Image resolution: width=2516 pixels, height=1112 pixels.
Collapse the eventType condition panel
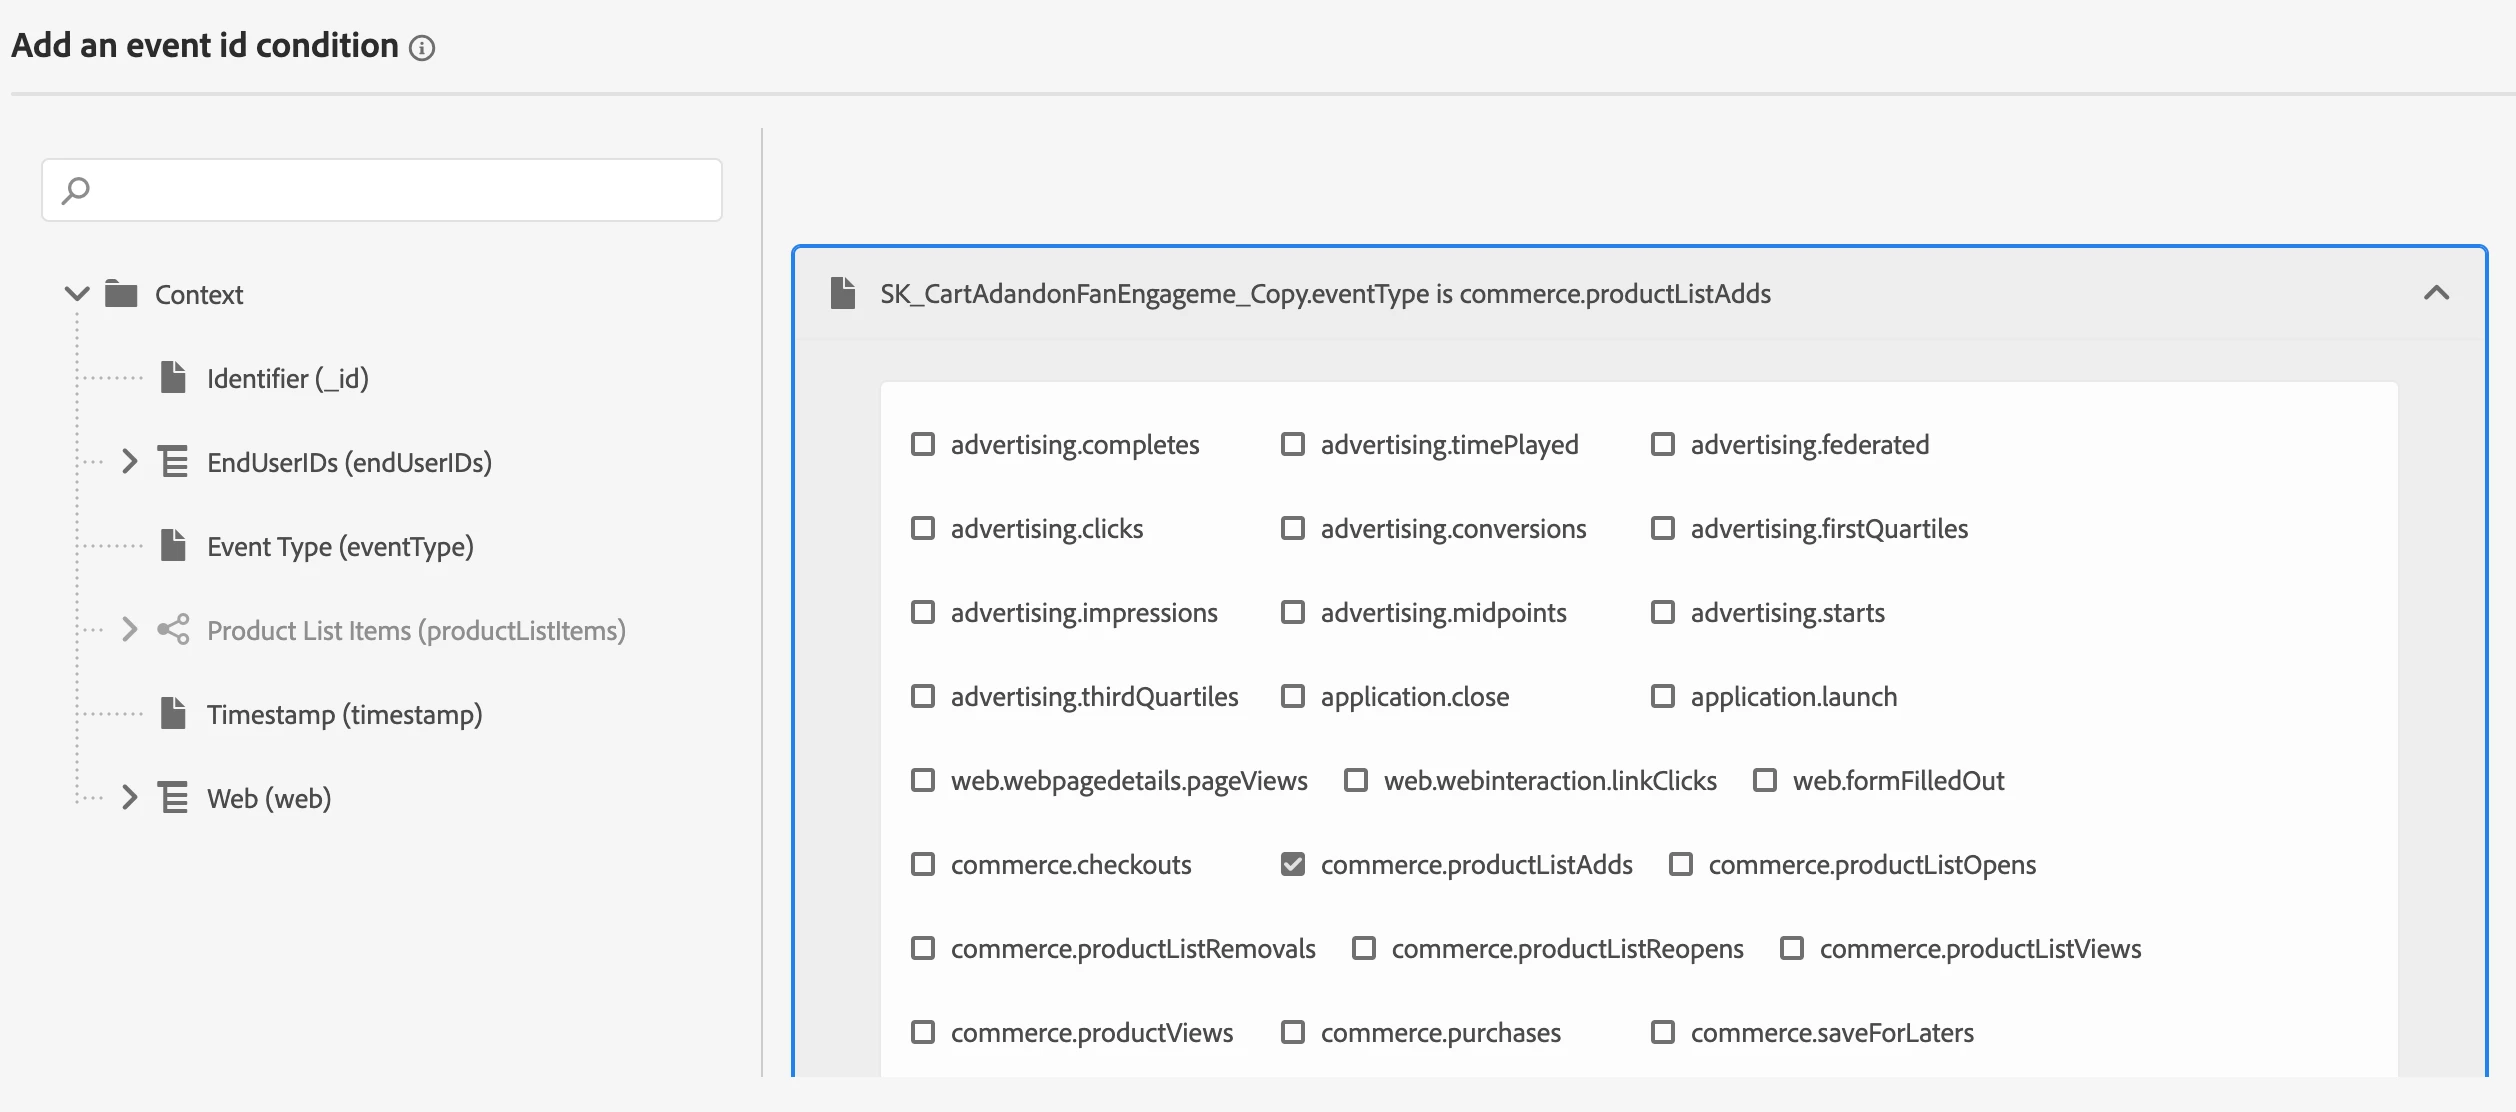point(2436,293)
